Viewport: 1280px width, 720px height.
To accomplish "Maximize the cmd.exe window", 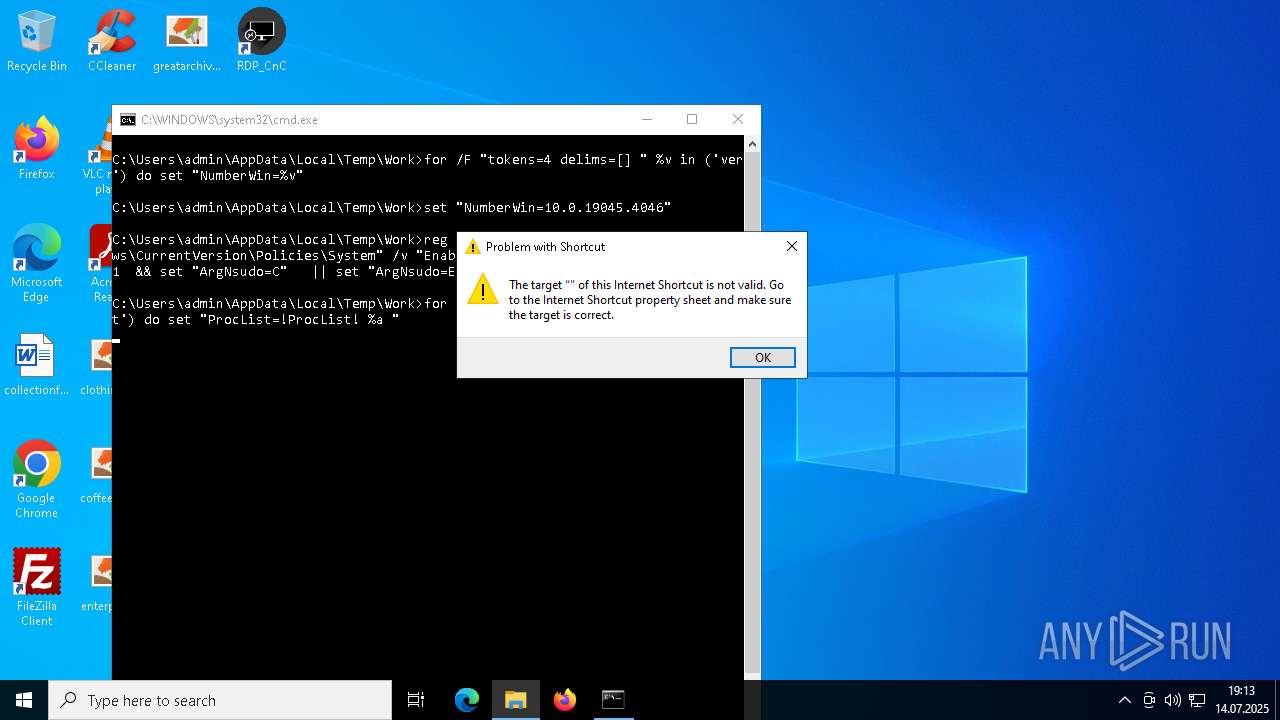I will [x=692, y=119].
